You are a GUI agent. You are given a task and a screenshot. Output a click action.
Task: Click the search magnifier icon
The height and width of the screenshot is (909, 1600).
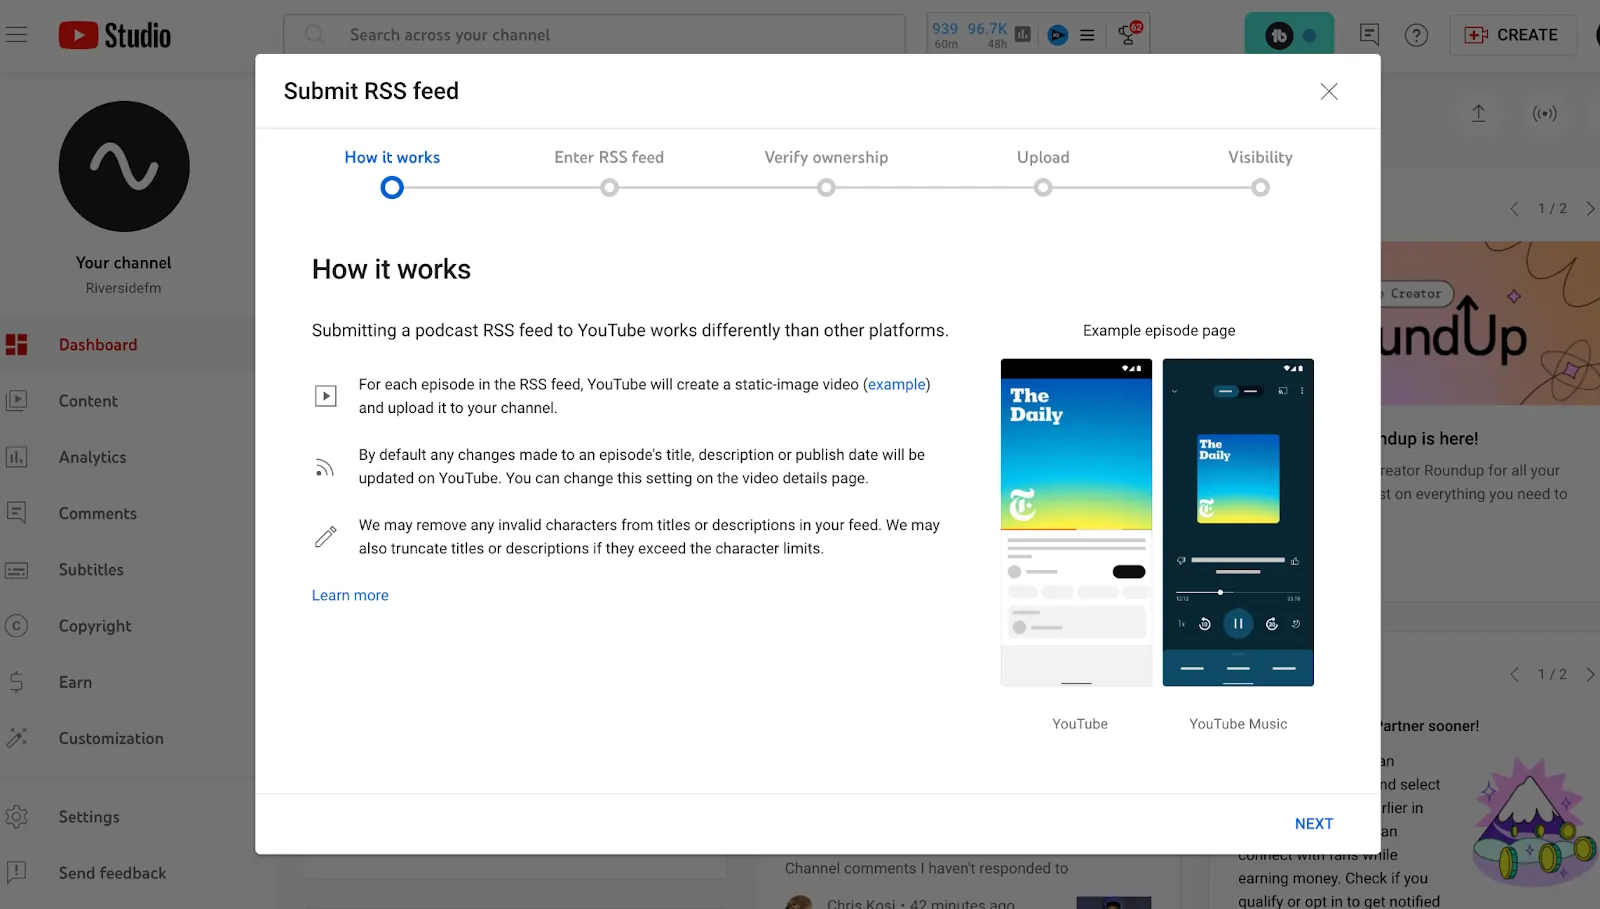[315, 35]
